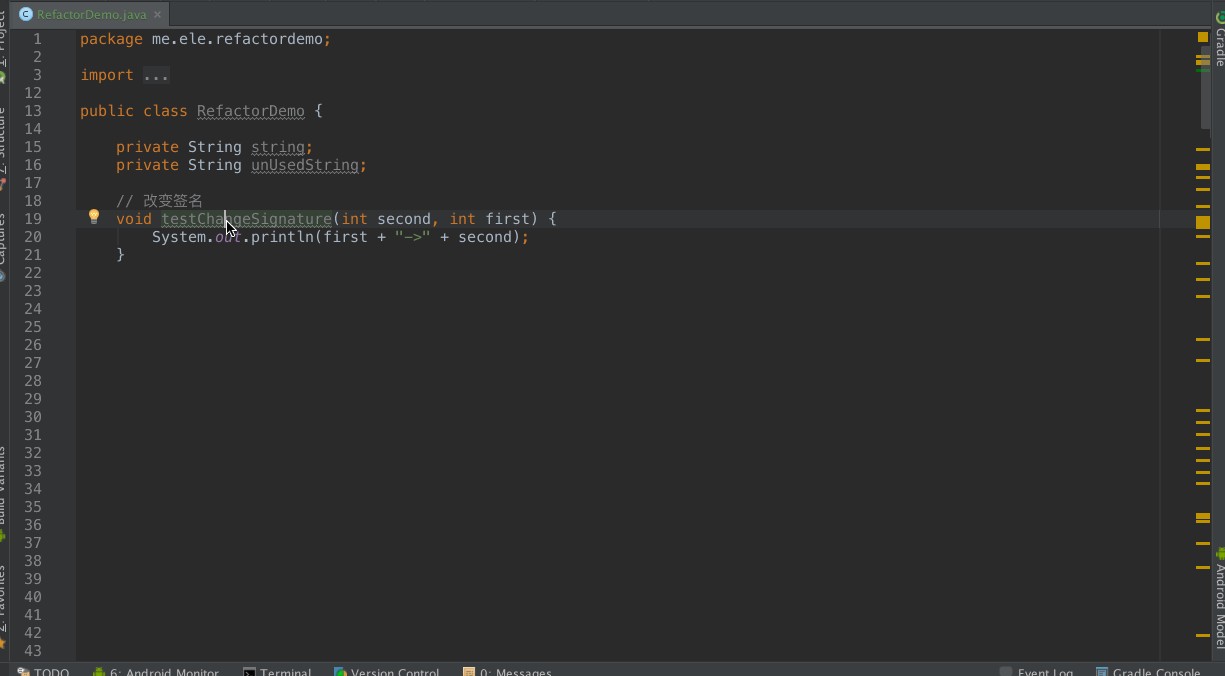The image size is (1225, 676).
Task: Click the lightbulb intention icon on line 19
Action: [x=94, y=217]
